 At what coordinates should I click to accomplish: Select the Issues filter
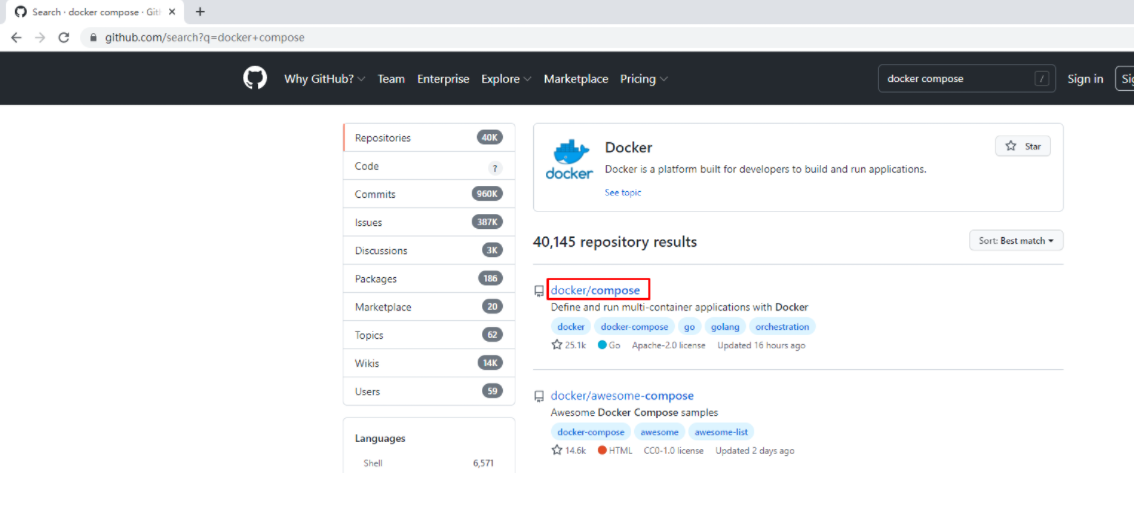pyautogui.click(x=430, y=223)
